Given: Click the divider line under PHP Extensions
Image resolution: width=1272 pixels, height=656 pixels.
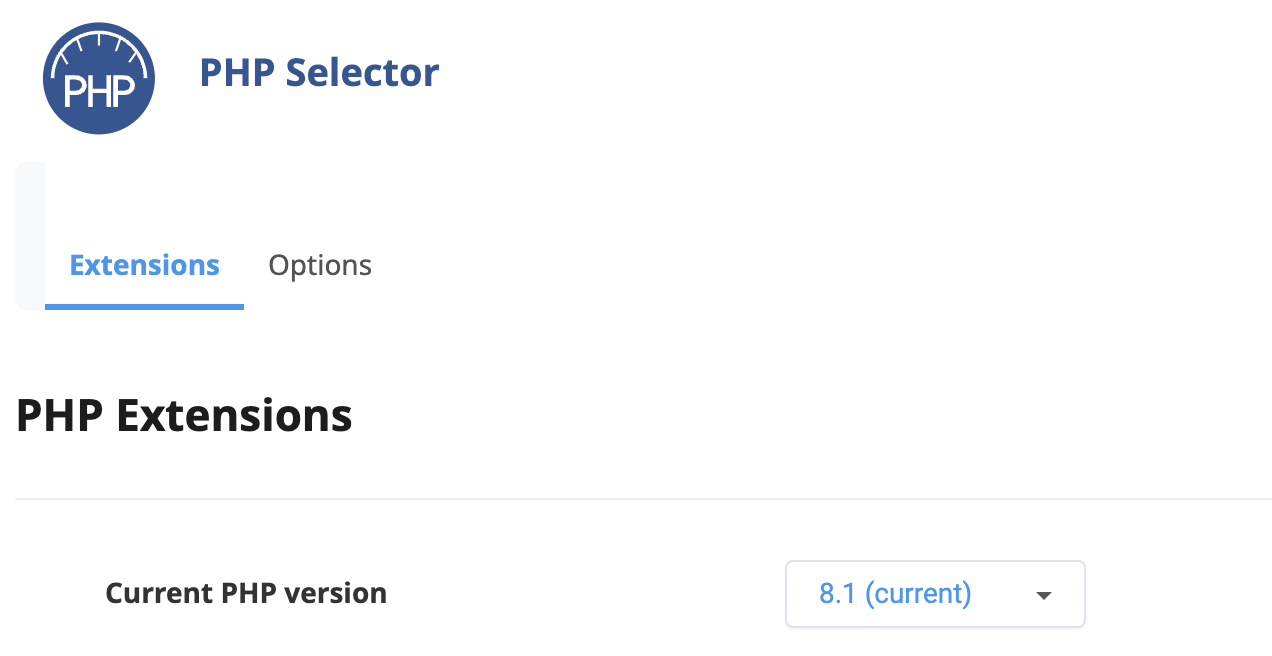Looking at the screenshot, I should click(636, 497).
